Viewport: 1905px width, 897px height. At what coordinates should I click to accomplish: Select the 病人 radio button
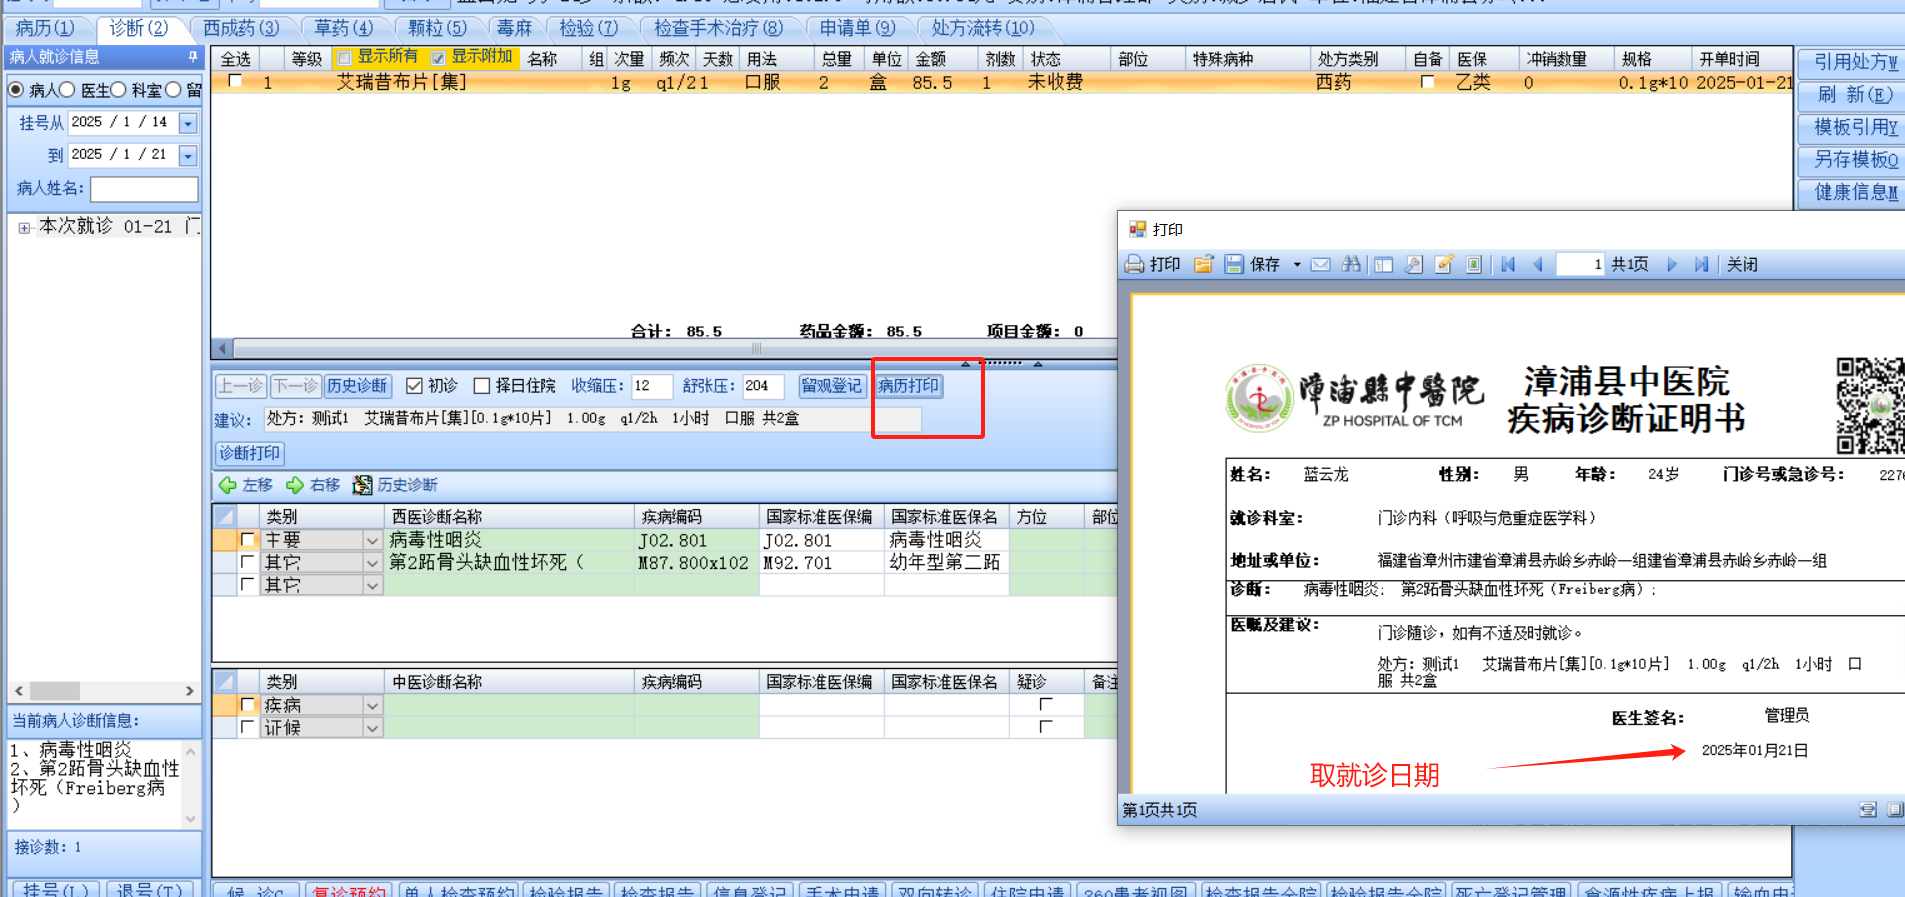16,90
